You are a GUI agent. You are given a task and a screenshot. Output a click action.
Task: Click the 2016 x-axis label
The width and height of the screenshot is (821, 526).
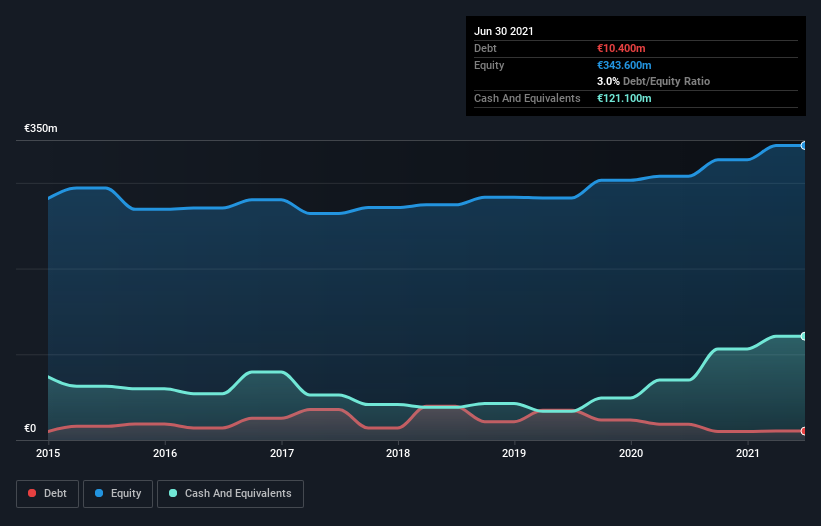point(165,453)
